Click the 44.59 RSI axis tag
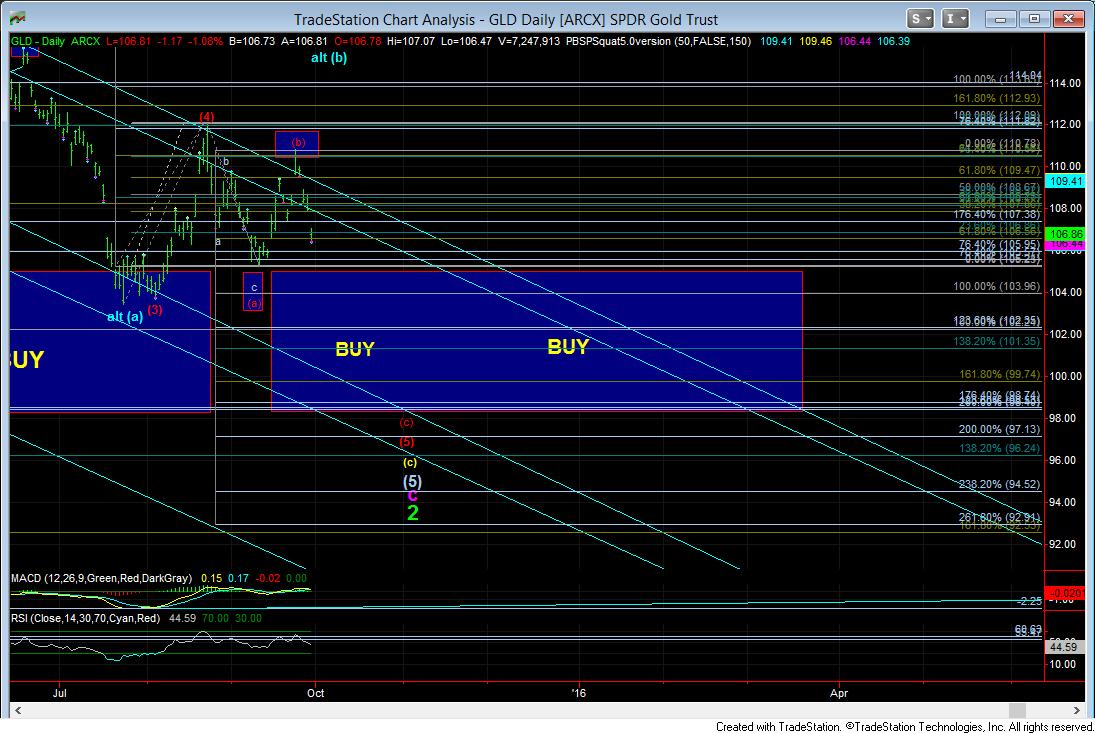The height and width of the screenshot is (733, 1095). coord(1065,647)
